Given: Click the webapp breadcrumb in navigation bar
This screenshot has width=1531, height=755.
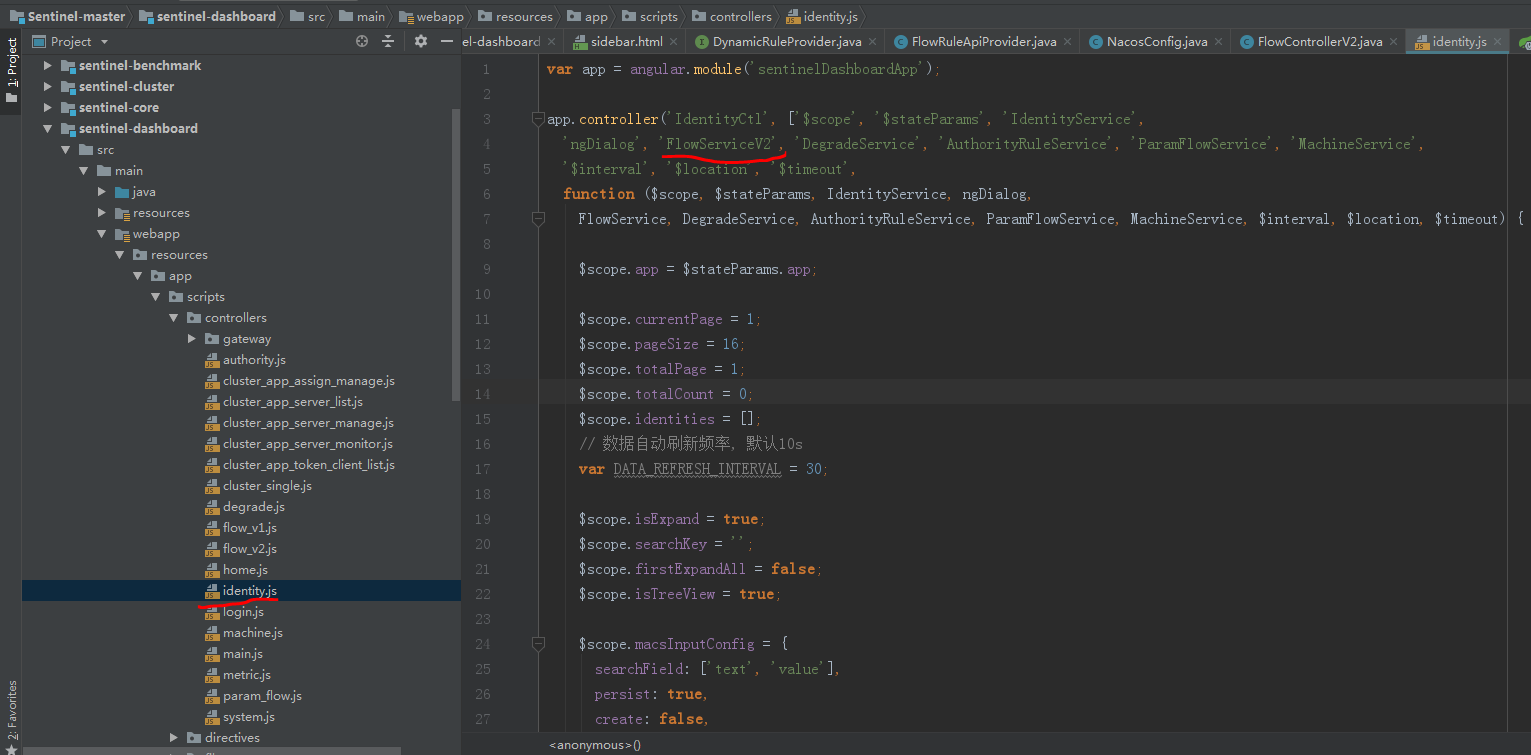Looking at the screenshot, I should (439, 16).
